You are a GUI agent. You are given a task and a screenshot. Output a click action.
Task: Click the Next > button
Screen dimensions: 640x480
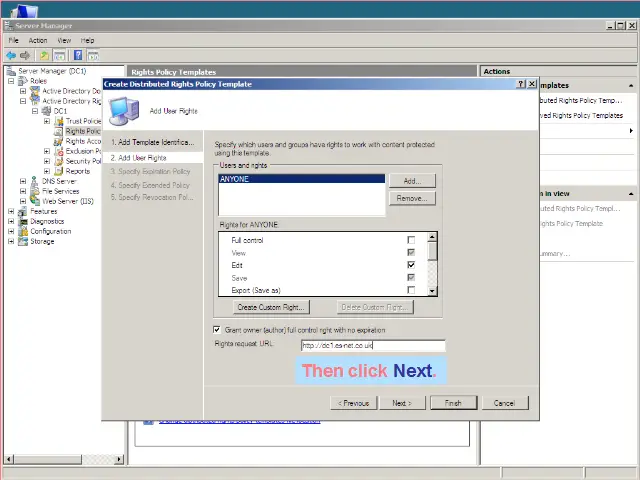tap(402, 403)
